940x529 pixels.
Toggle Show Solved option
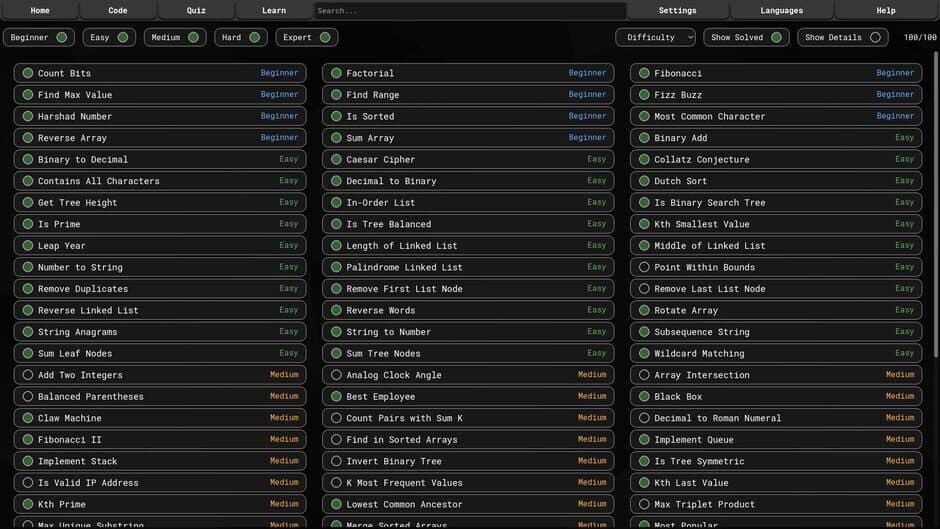pos(746,37)
